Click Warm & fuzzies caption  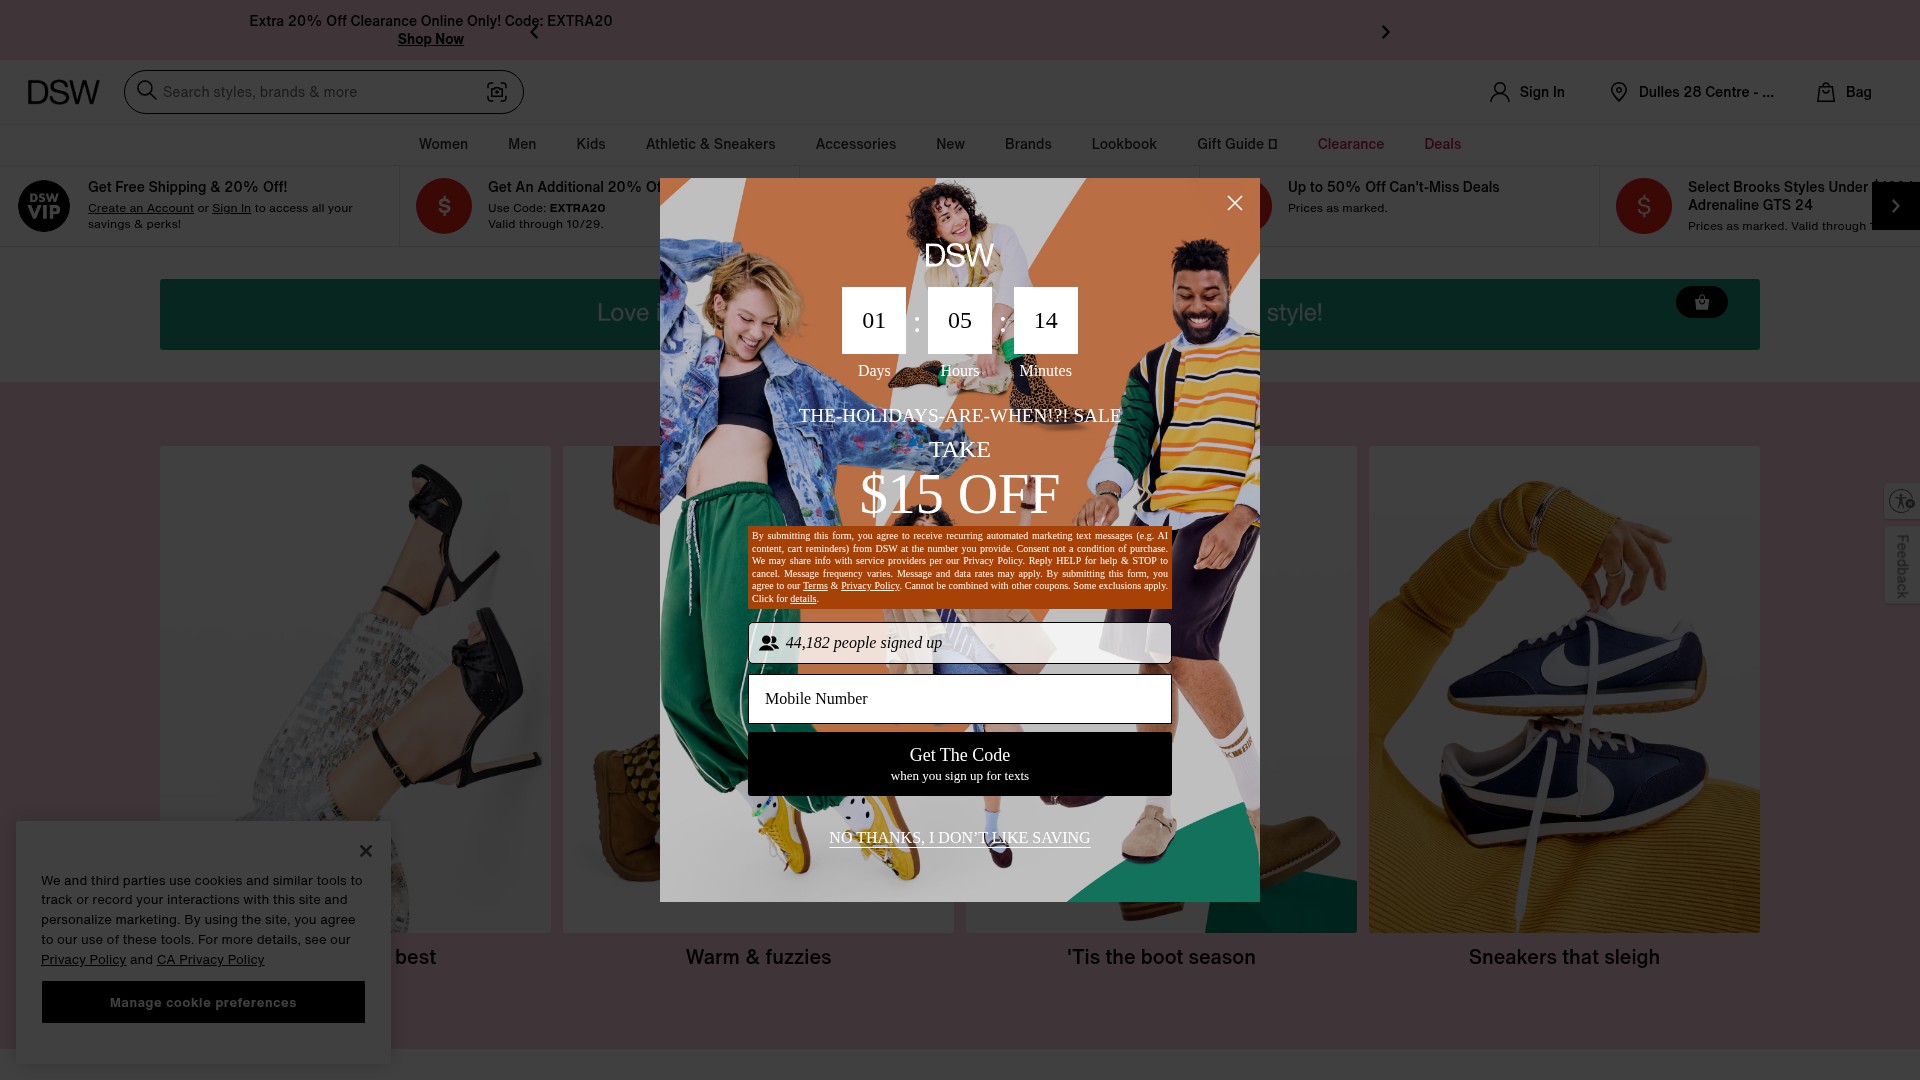[758, 957]
